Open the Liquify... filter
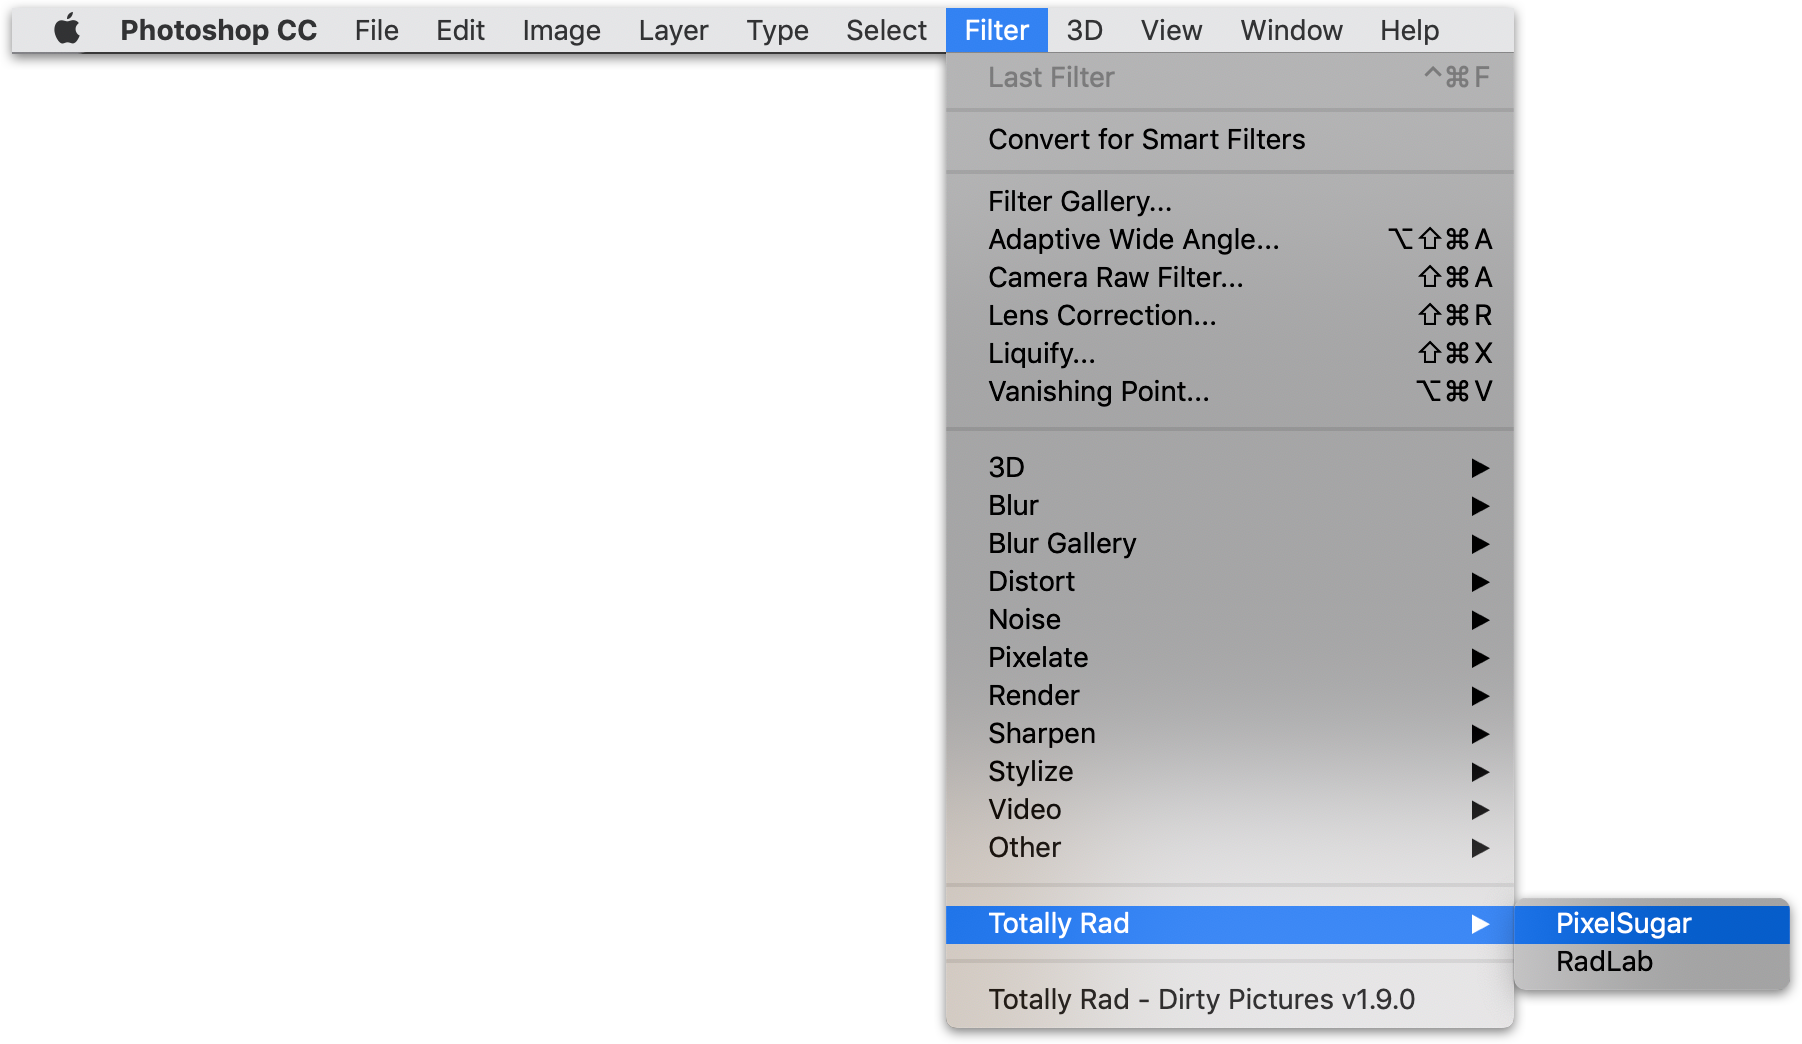Image resolution: width=1802 pixels, height=1044 pixels. (x=1229, y=353)
